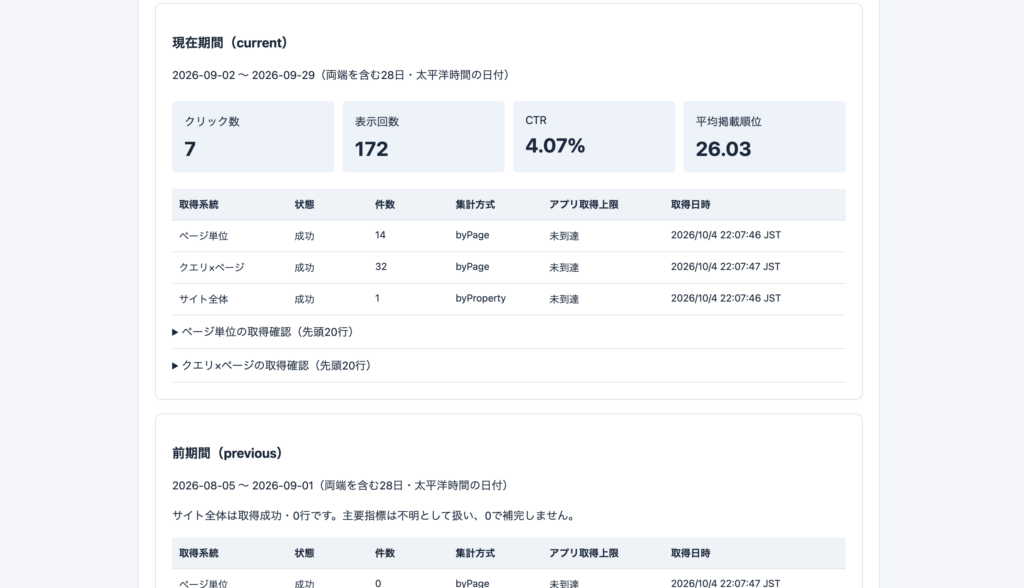The height and width of the screenshot is (588, 1024).
Task: Click the 2026/10/4 22:07:47 JST timestamp in クエリ×ページ row
Action: (x=726, y=267)
